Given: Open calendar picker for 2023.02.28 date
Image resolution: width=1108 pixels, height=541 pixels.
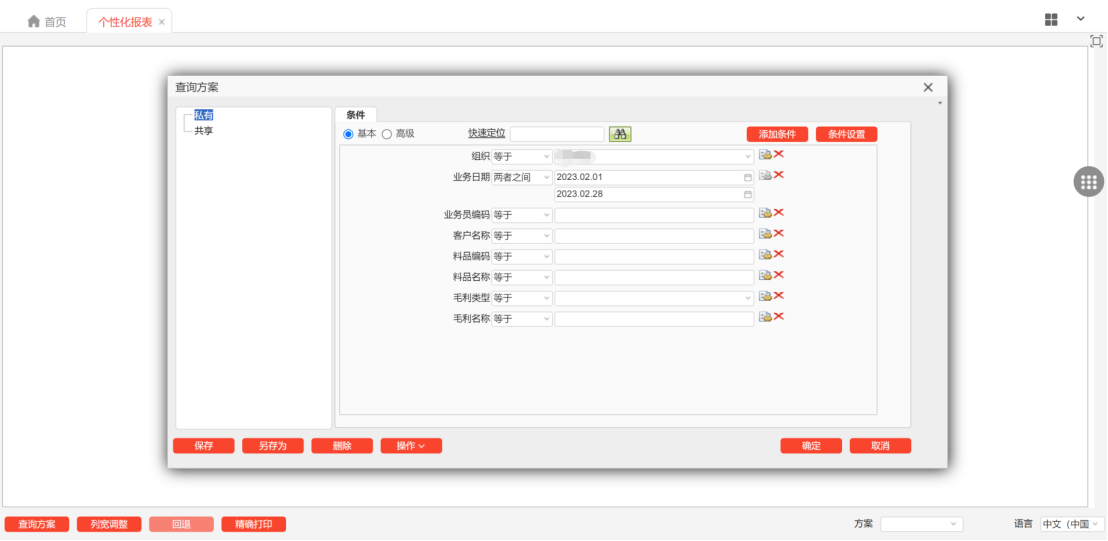Looking at the screenshot, I should coord(748,194).
